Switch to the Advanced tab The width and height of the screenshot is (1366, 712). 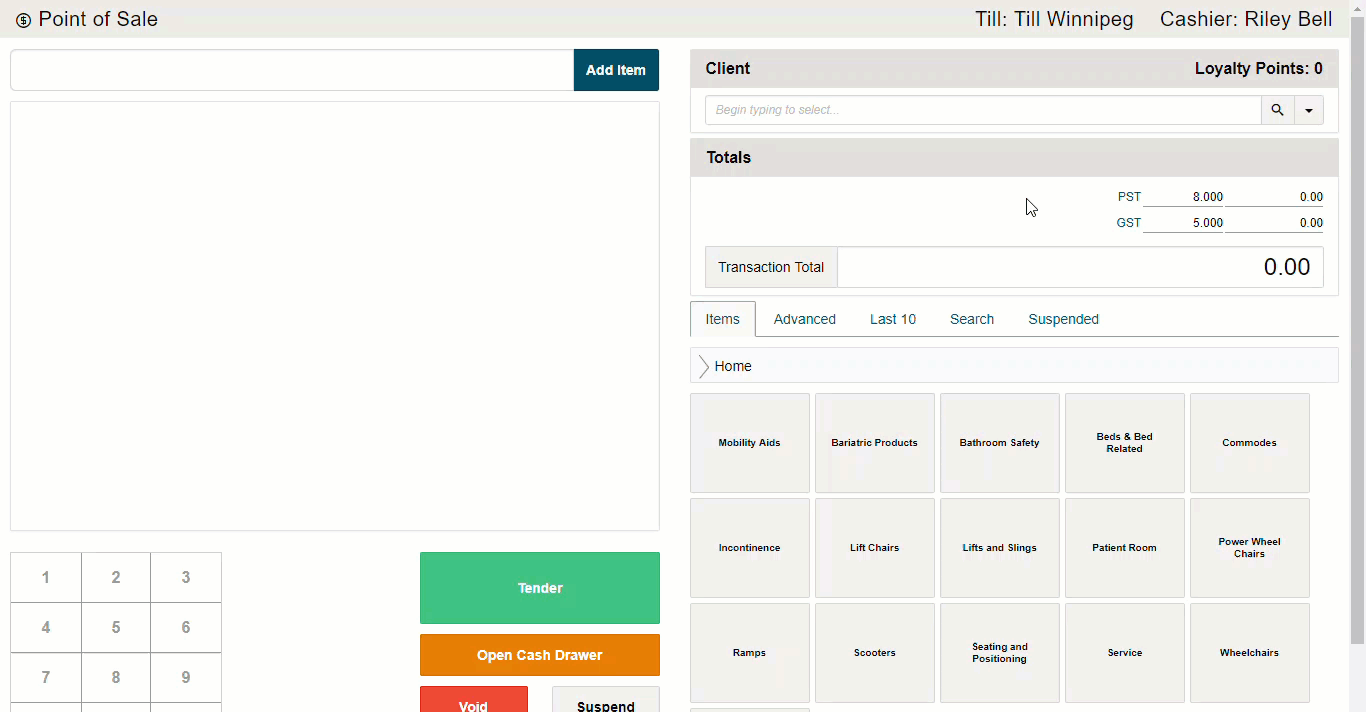coord(804,319)
